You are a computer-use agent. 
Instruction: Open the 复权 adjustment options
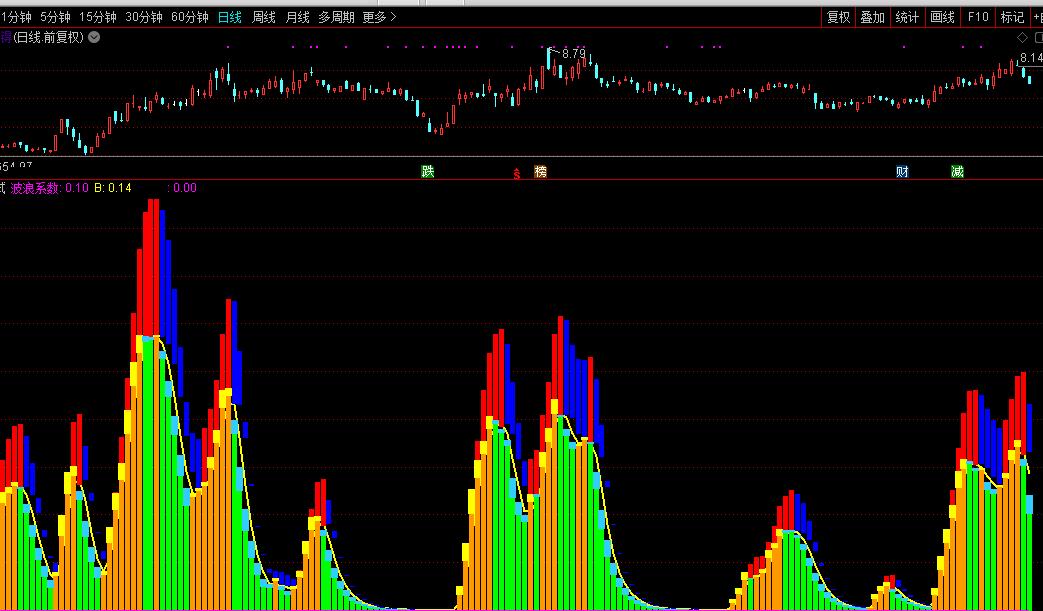click(838, 17)
